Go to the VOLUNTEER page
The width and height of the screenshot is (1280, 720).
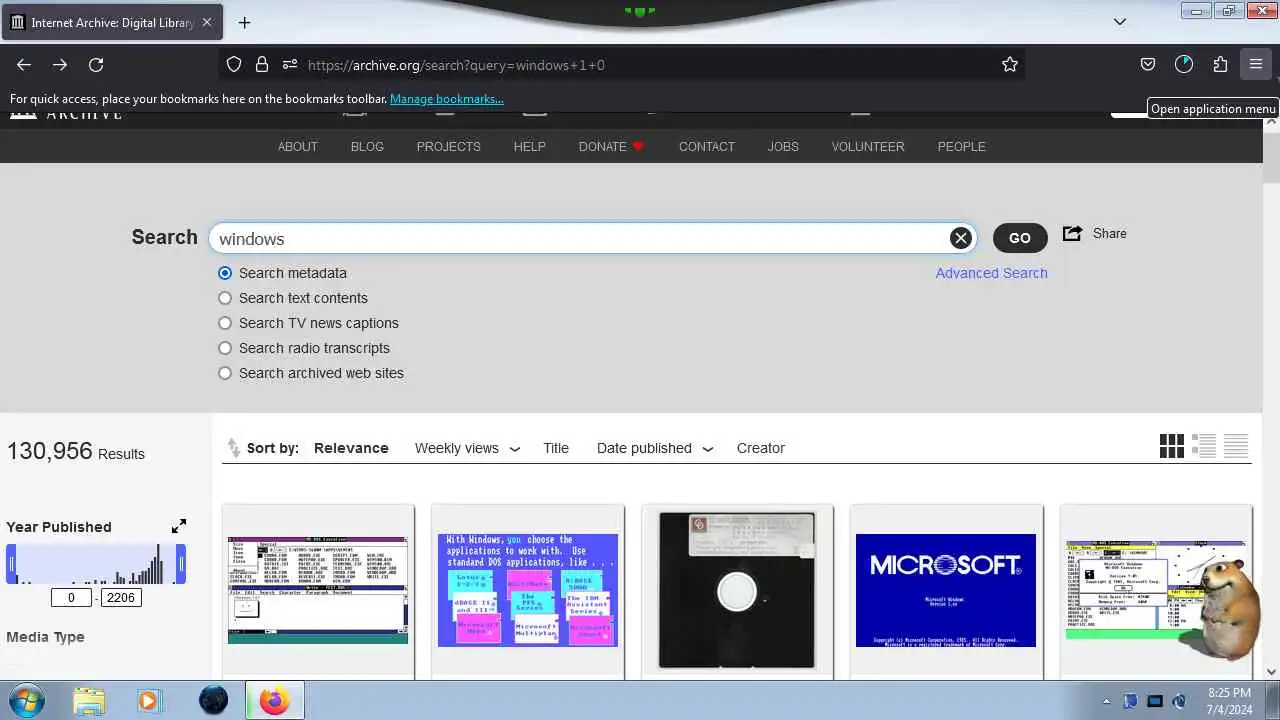click(868, 146)
